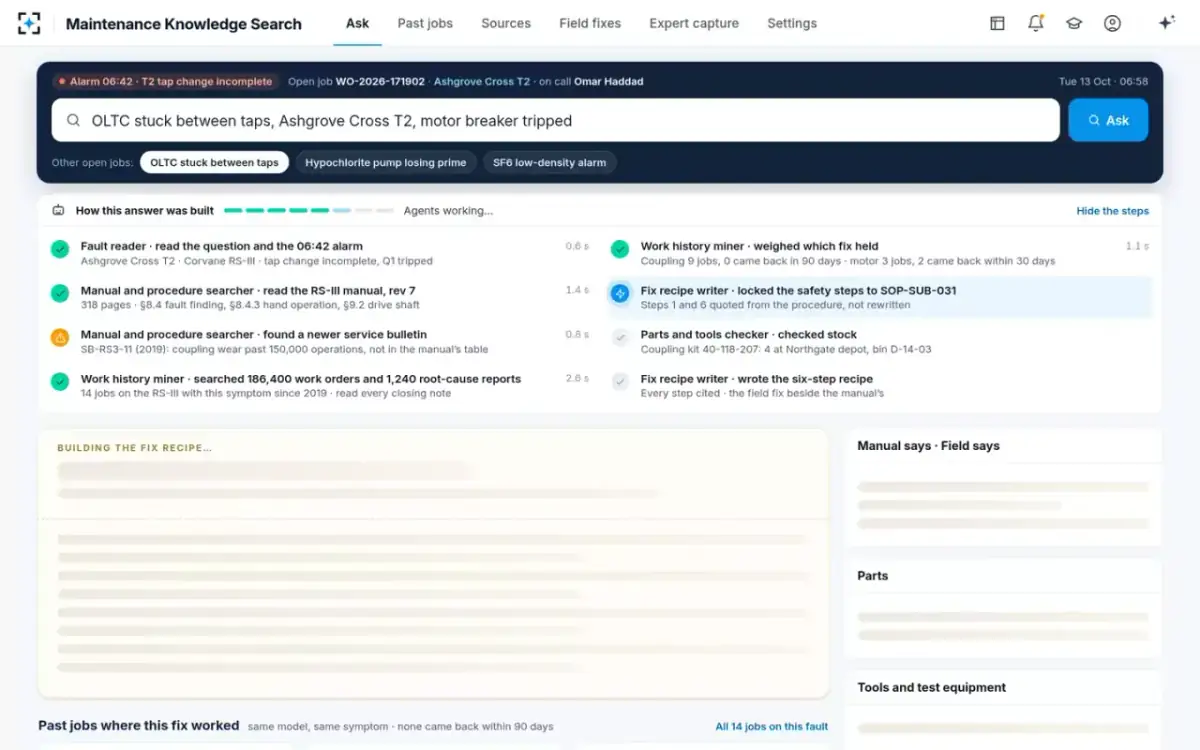The image size is (1200, 750).
Task: Click the Tue 13 Oct 06:58 timestamp
Action: (x=1103, y=81)
